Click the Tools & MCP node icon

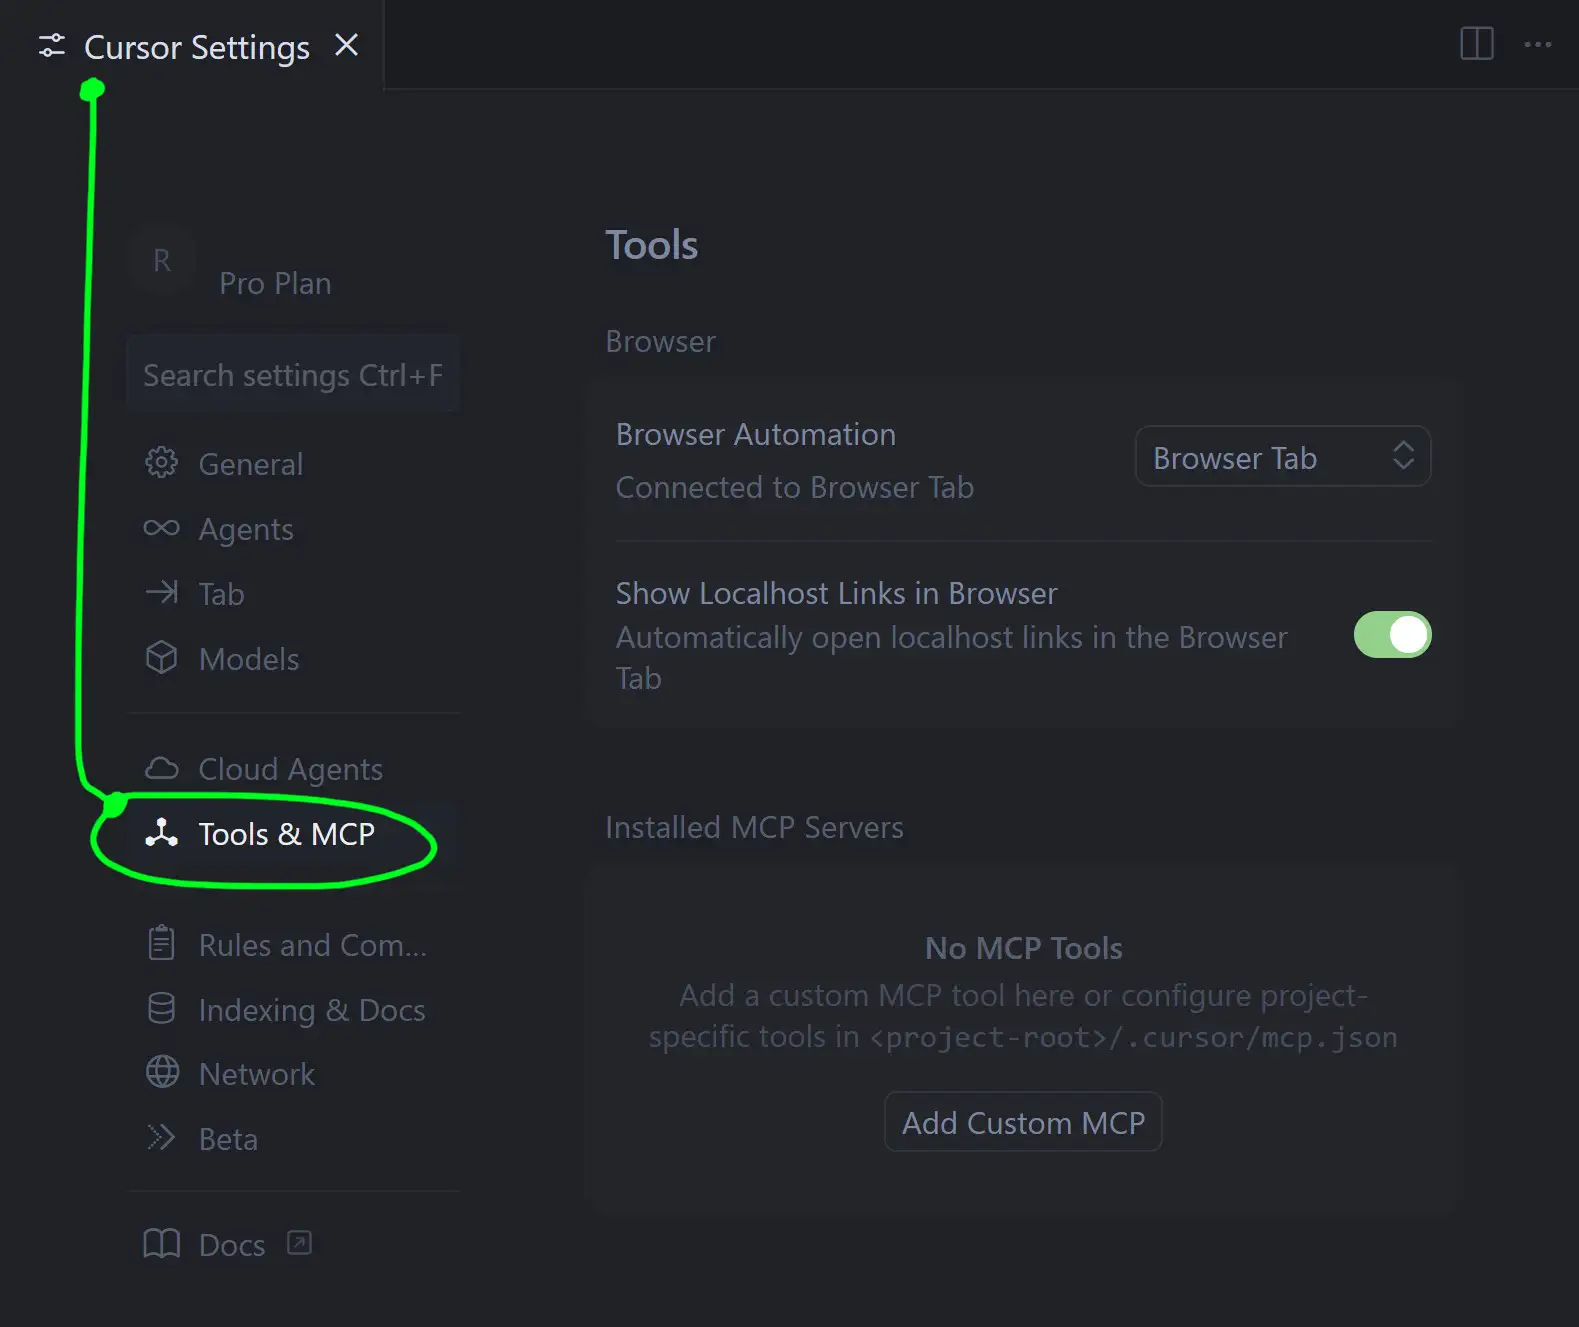coord(161,833)
